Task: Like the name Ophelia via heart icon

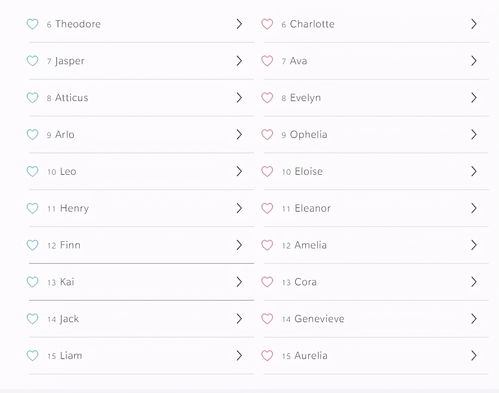Action: click(x=267, y=135)
